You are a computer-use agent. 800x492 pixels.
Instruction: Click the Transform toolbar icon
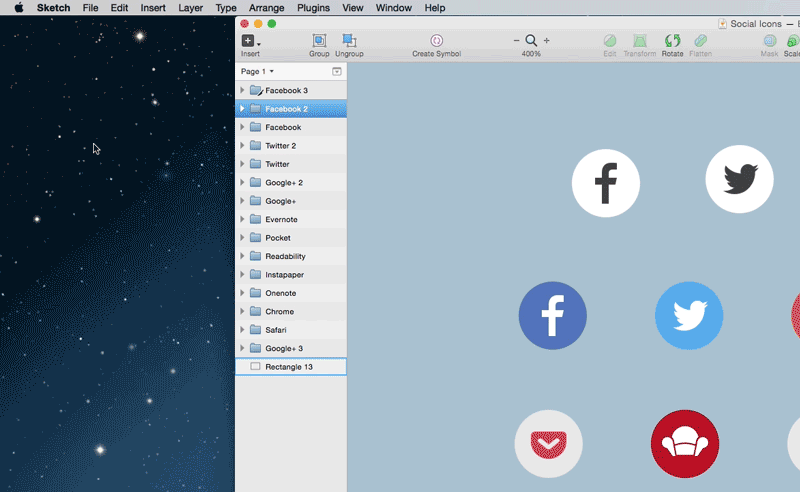(x=640, y=40)
